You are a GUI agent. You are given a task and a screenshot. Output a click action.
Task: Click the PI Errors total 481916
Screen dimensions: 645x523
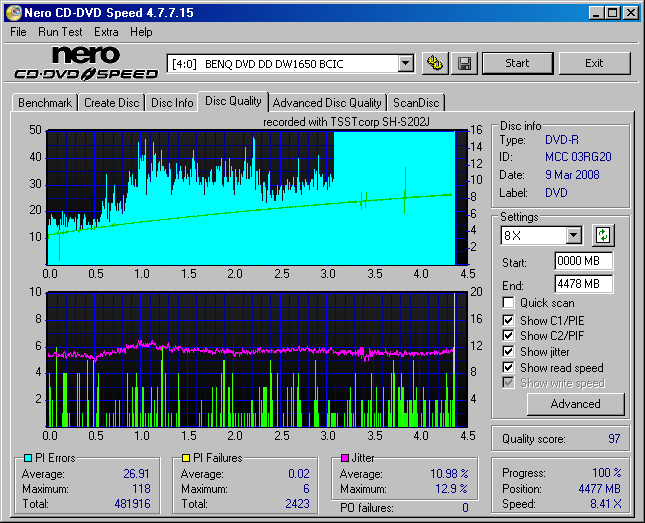[132, 504]
